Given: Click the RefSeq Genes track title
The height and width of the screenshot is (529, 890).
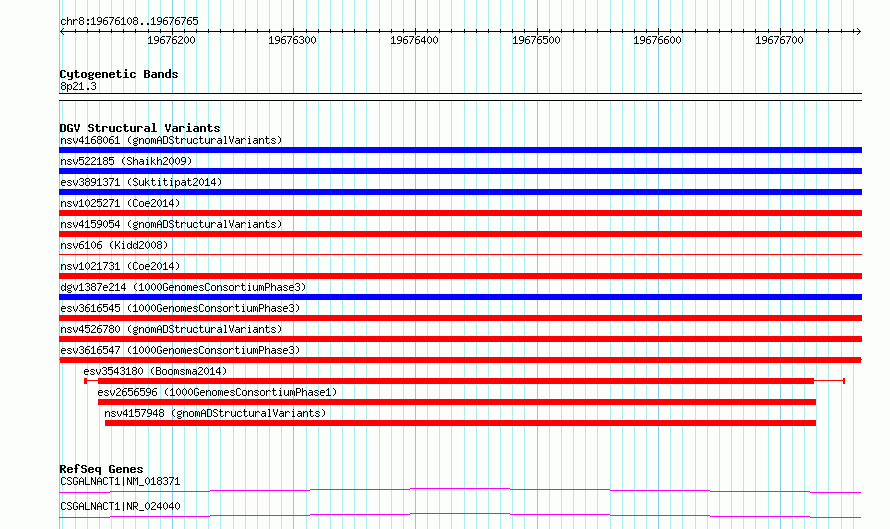Looking at the screenshot, I should [x=101, y=469].
